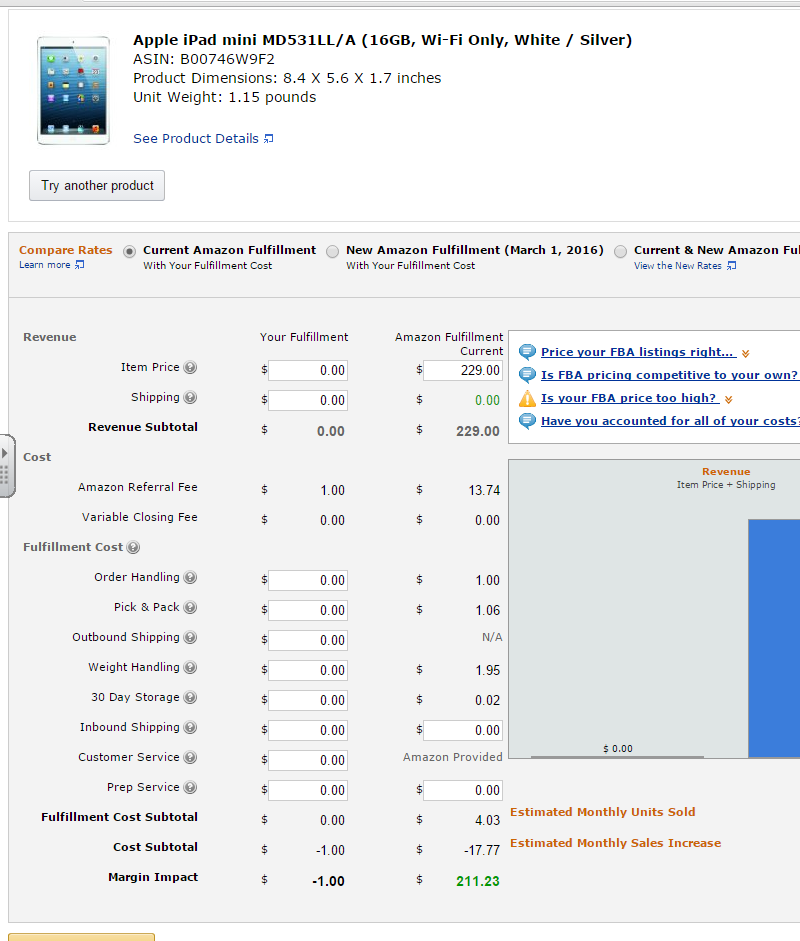Click Your Fulfillment Outbound Shipping field

308,640
